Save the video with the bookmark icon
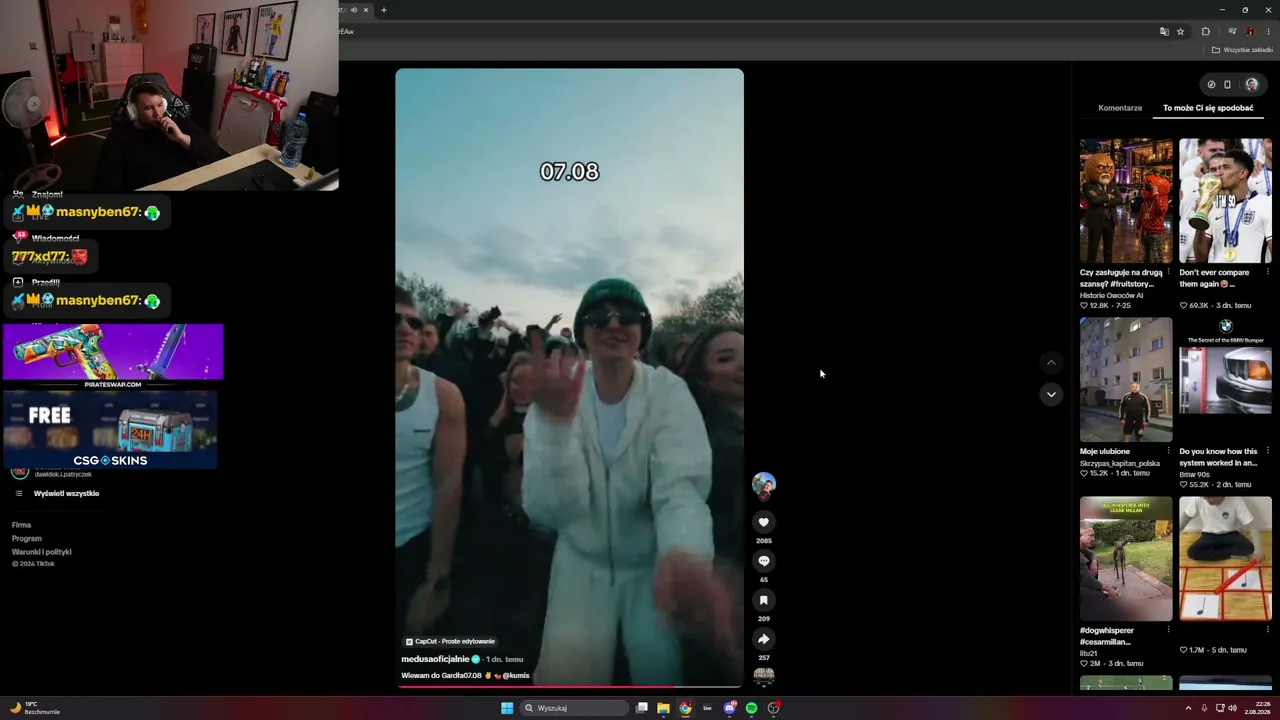 tap(764, 600)
